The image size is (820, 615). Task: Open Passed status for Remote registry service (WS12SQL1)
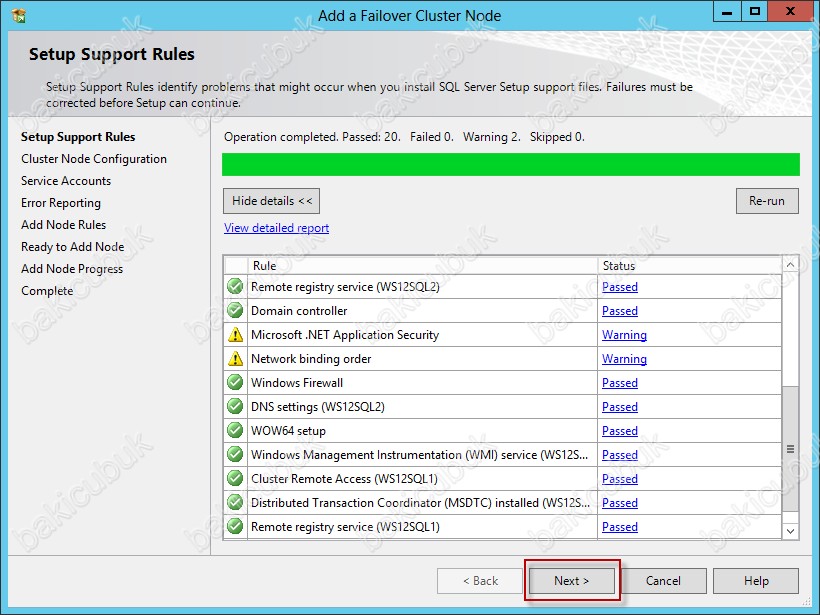[x=620, y=527]
